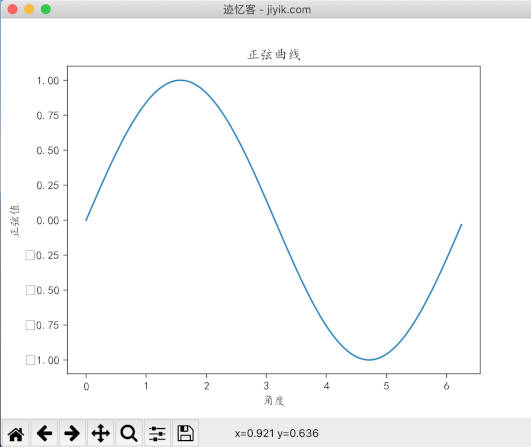The image size is (531, 447).
Task: Save the figure with floppy icon
Action: [185, 433]
